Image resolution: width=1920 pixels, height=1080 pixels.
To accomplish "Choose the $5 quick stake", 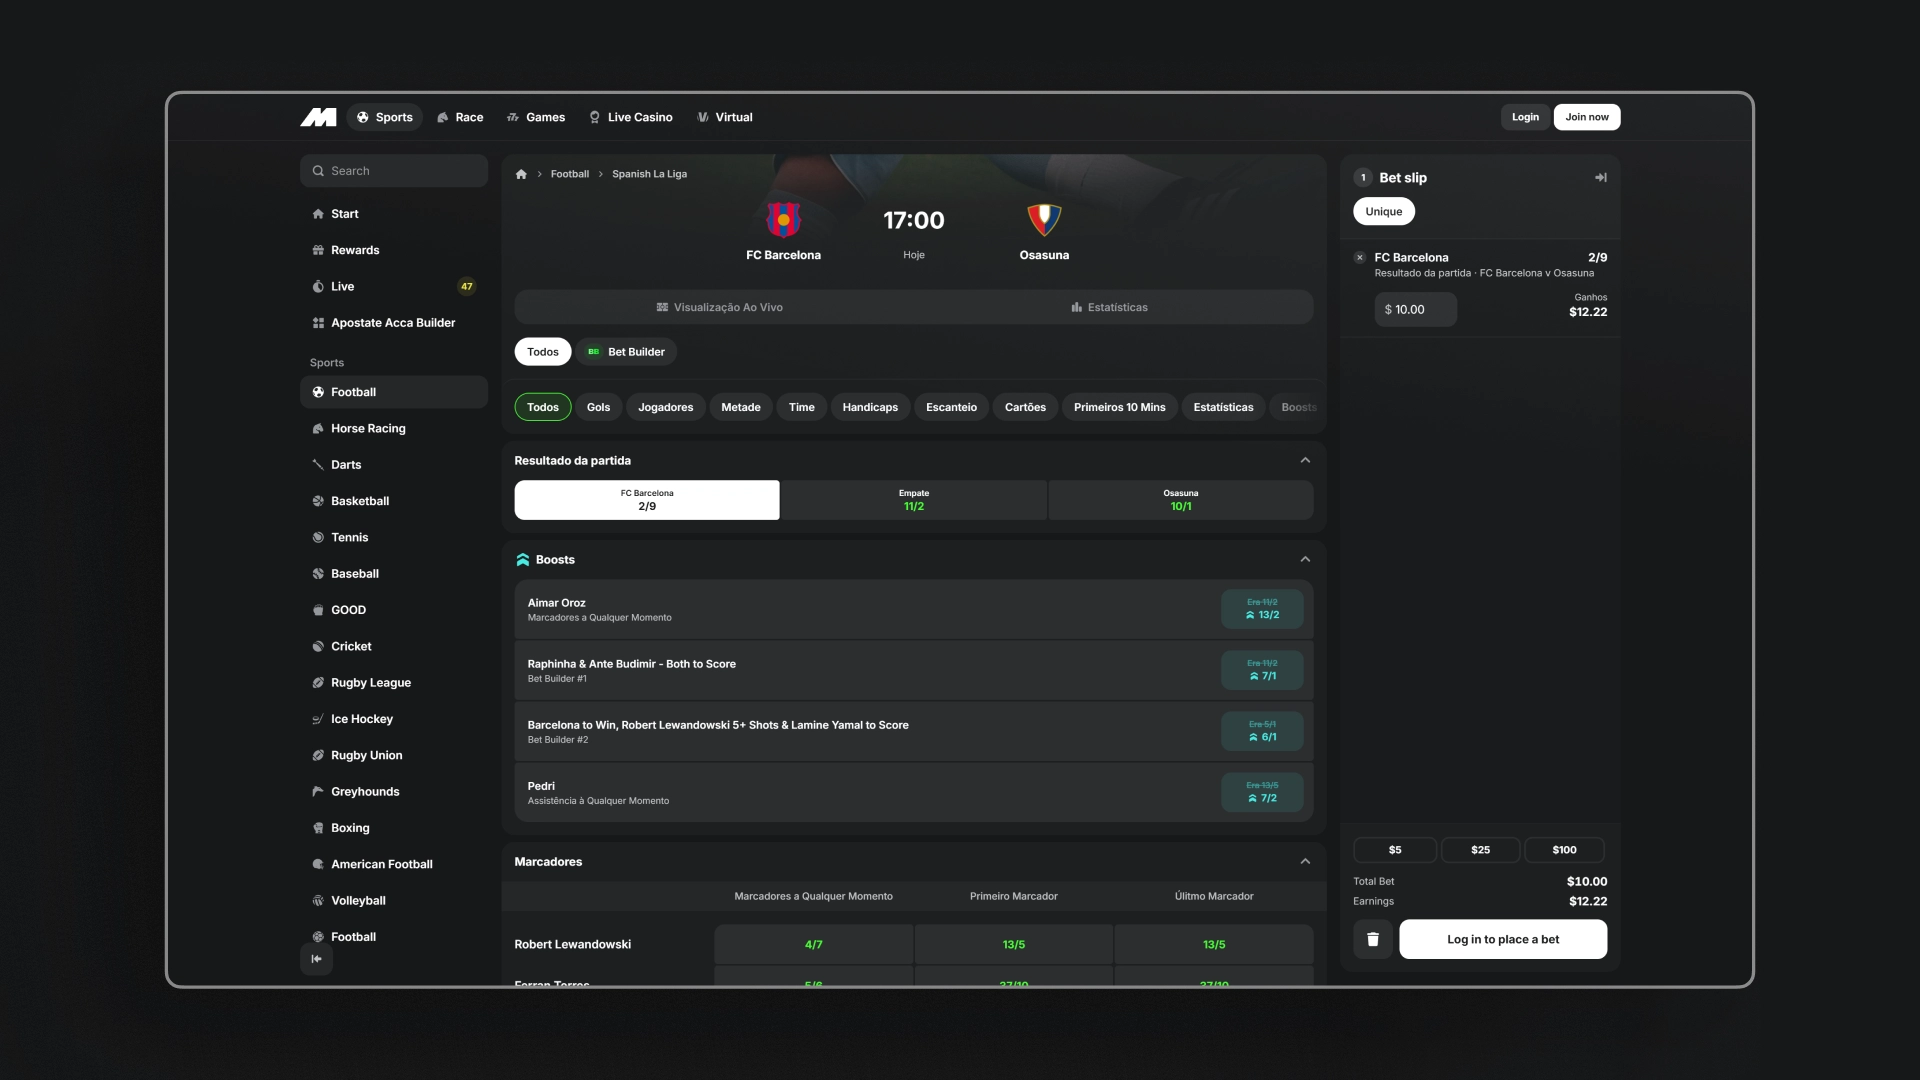I will tap(1395, 850).
